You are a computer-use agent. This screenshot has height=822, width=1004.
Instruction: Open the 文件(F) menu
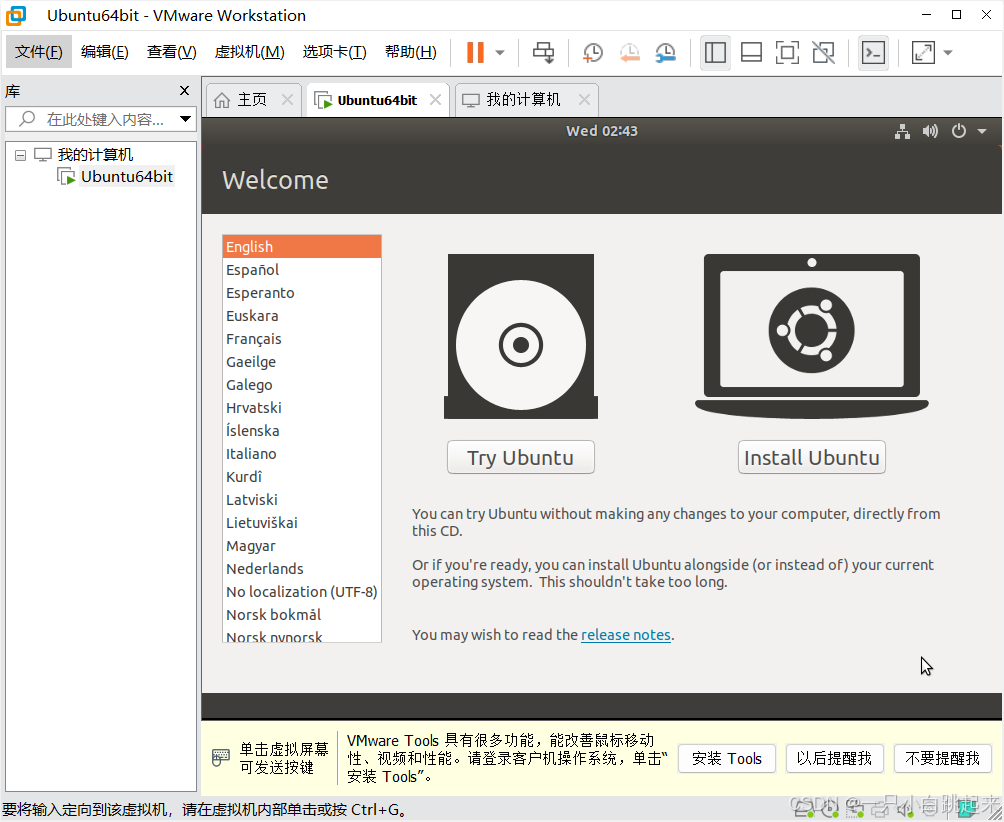pos(39,52)
